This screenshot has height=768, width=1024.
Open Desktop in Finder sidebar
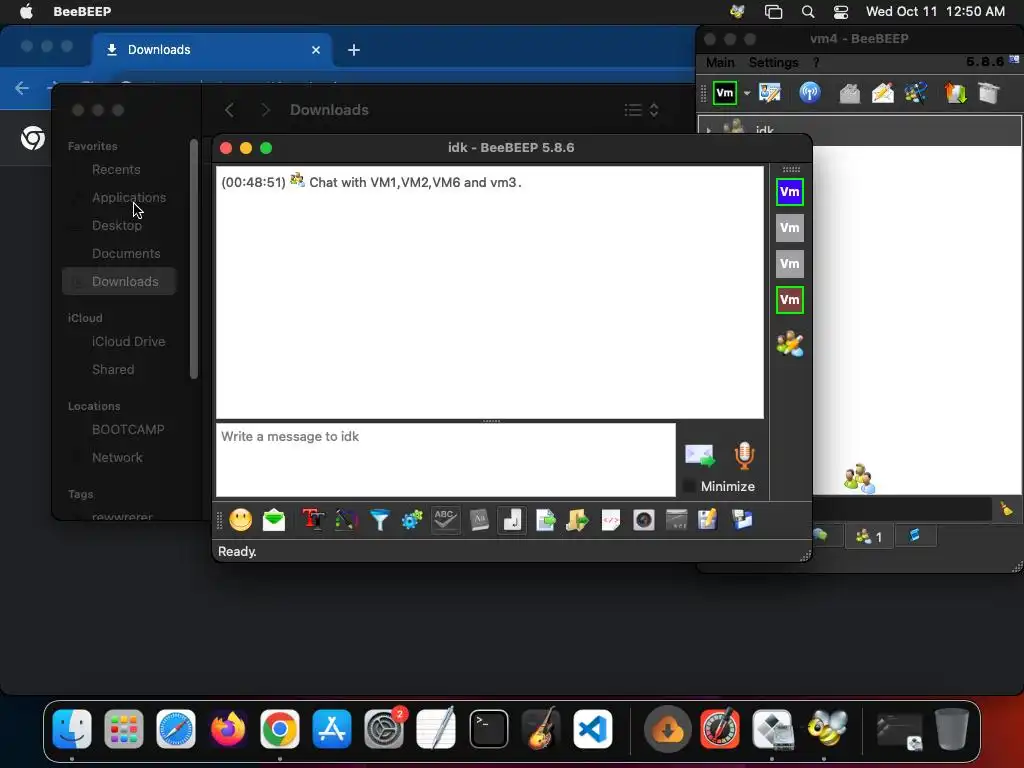117,225
